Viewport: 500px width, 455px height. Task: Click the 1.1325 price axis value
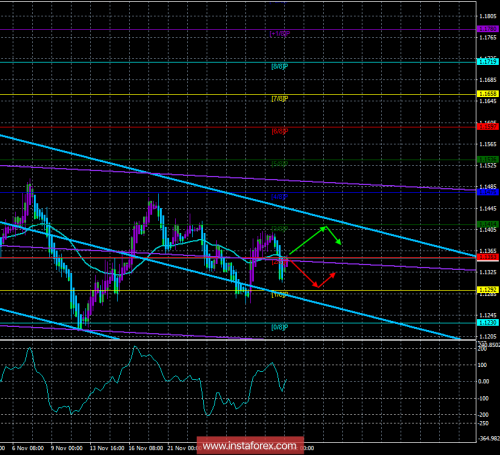coord(488,273)
